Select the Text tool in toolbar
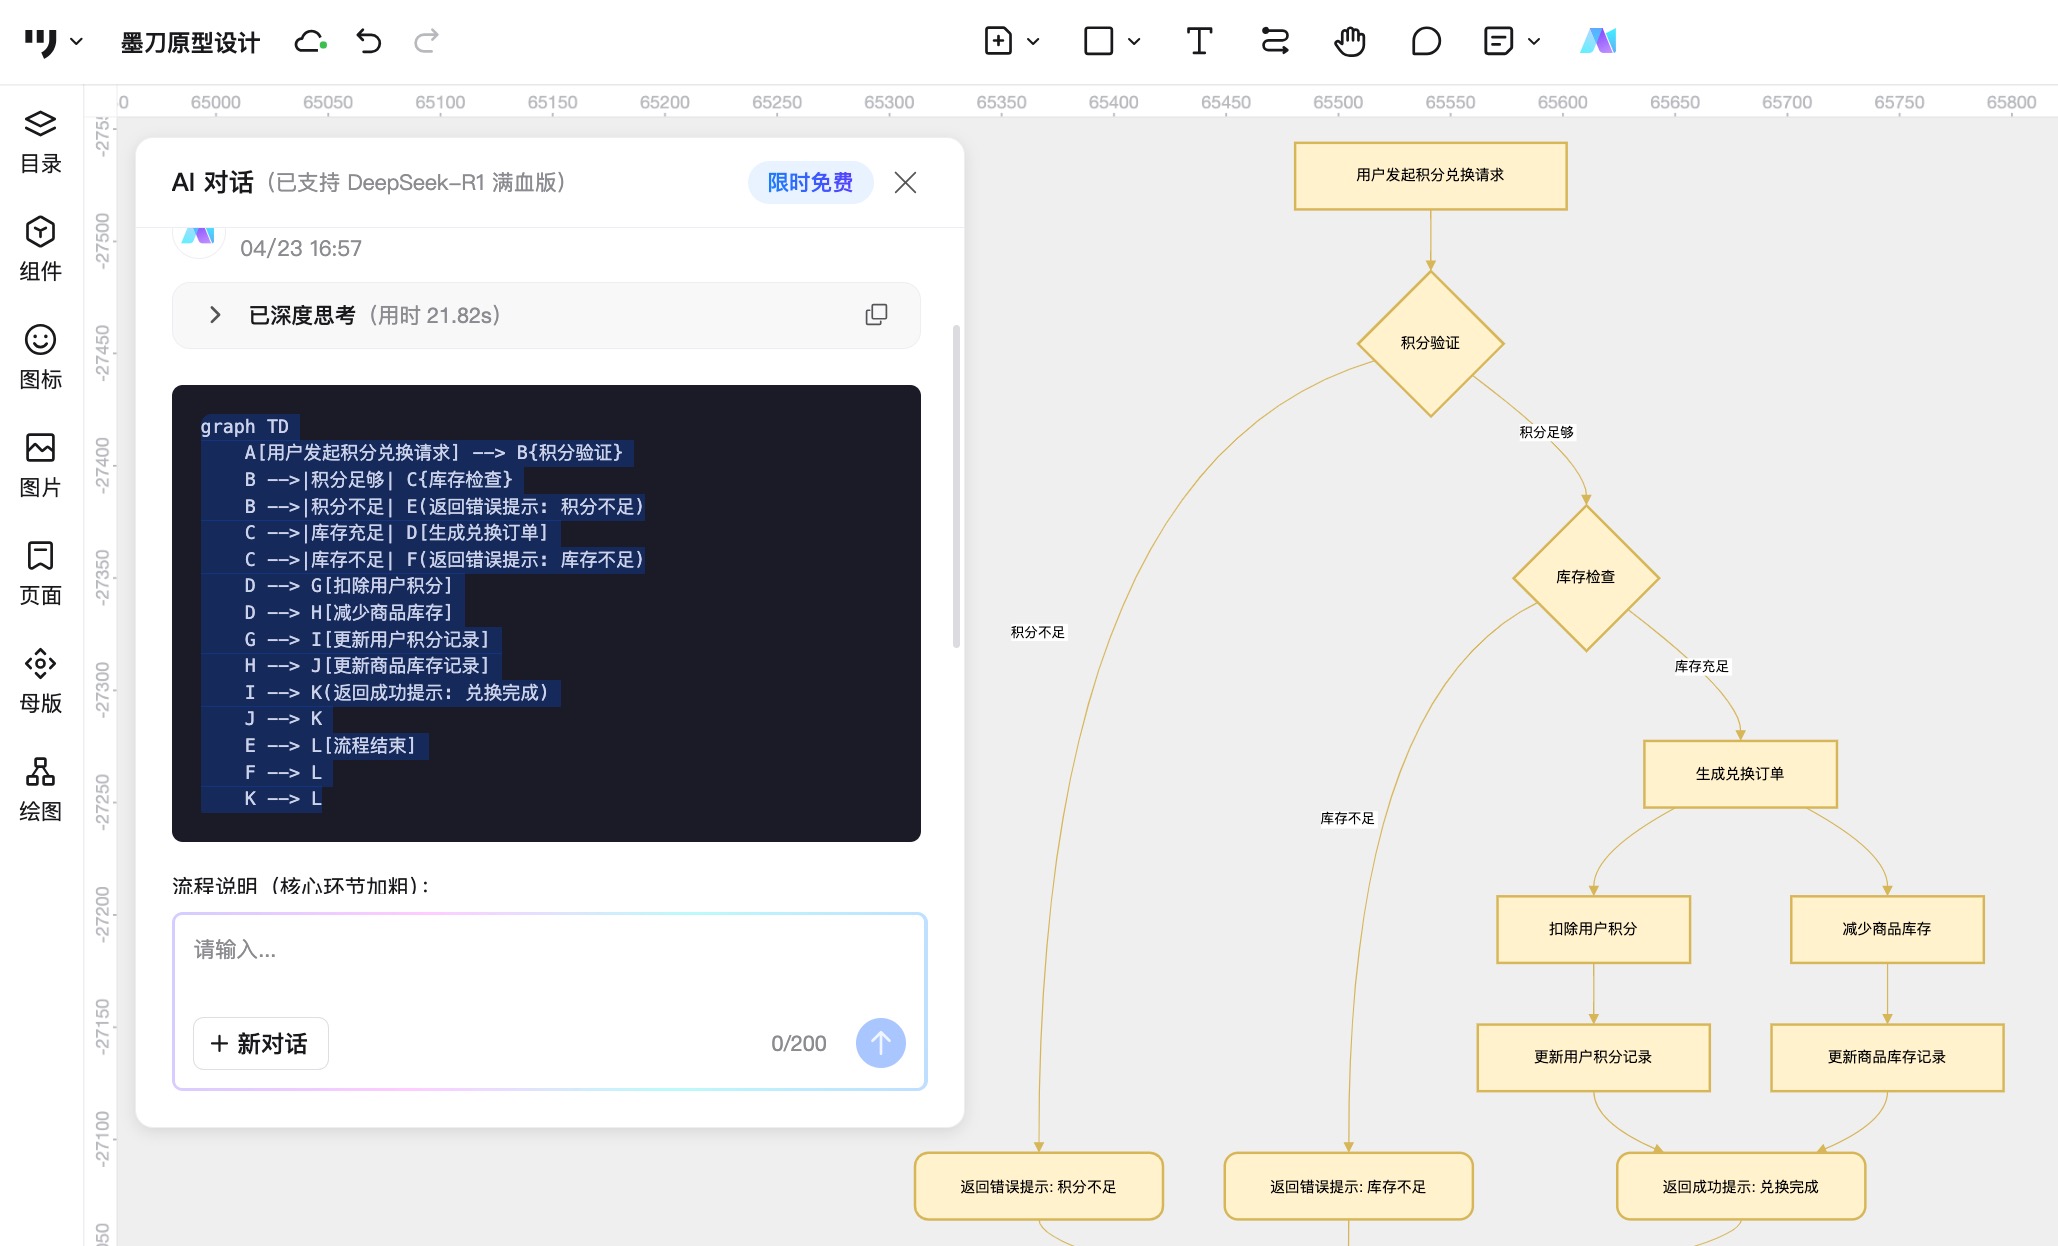This screenshot has height=1246, width=2058. 1198,41
